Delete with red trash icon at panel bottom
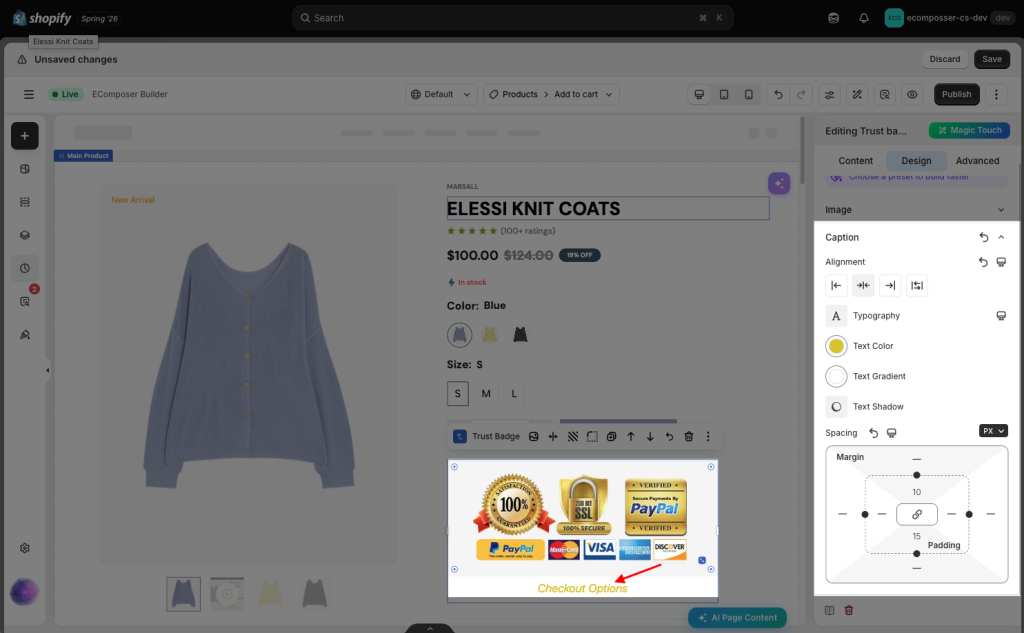This screenshot has height=633, width=1024. 848,610
